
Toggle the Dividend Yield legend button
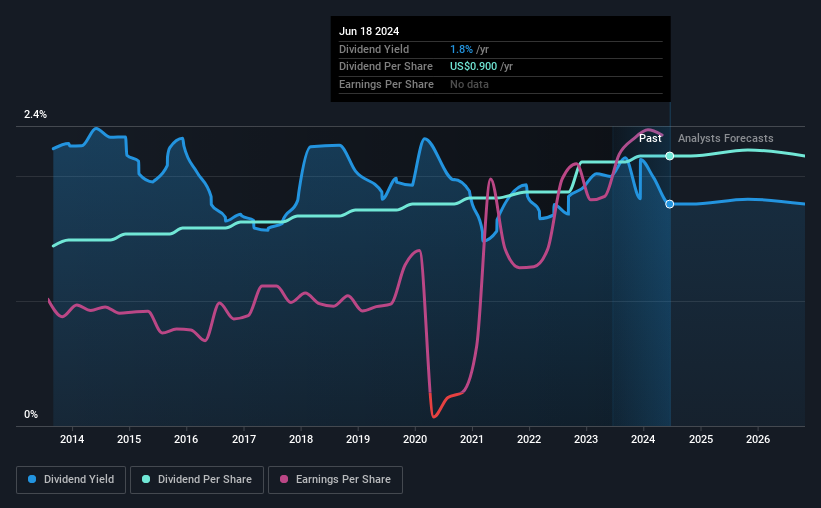click(x=71, y=480)
